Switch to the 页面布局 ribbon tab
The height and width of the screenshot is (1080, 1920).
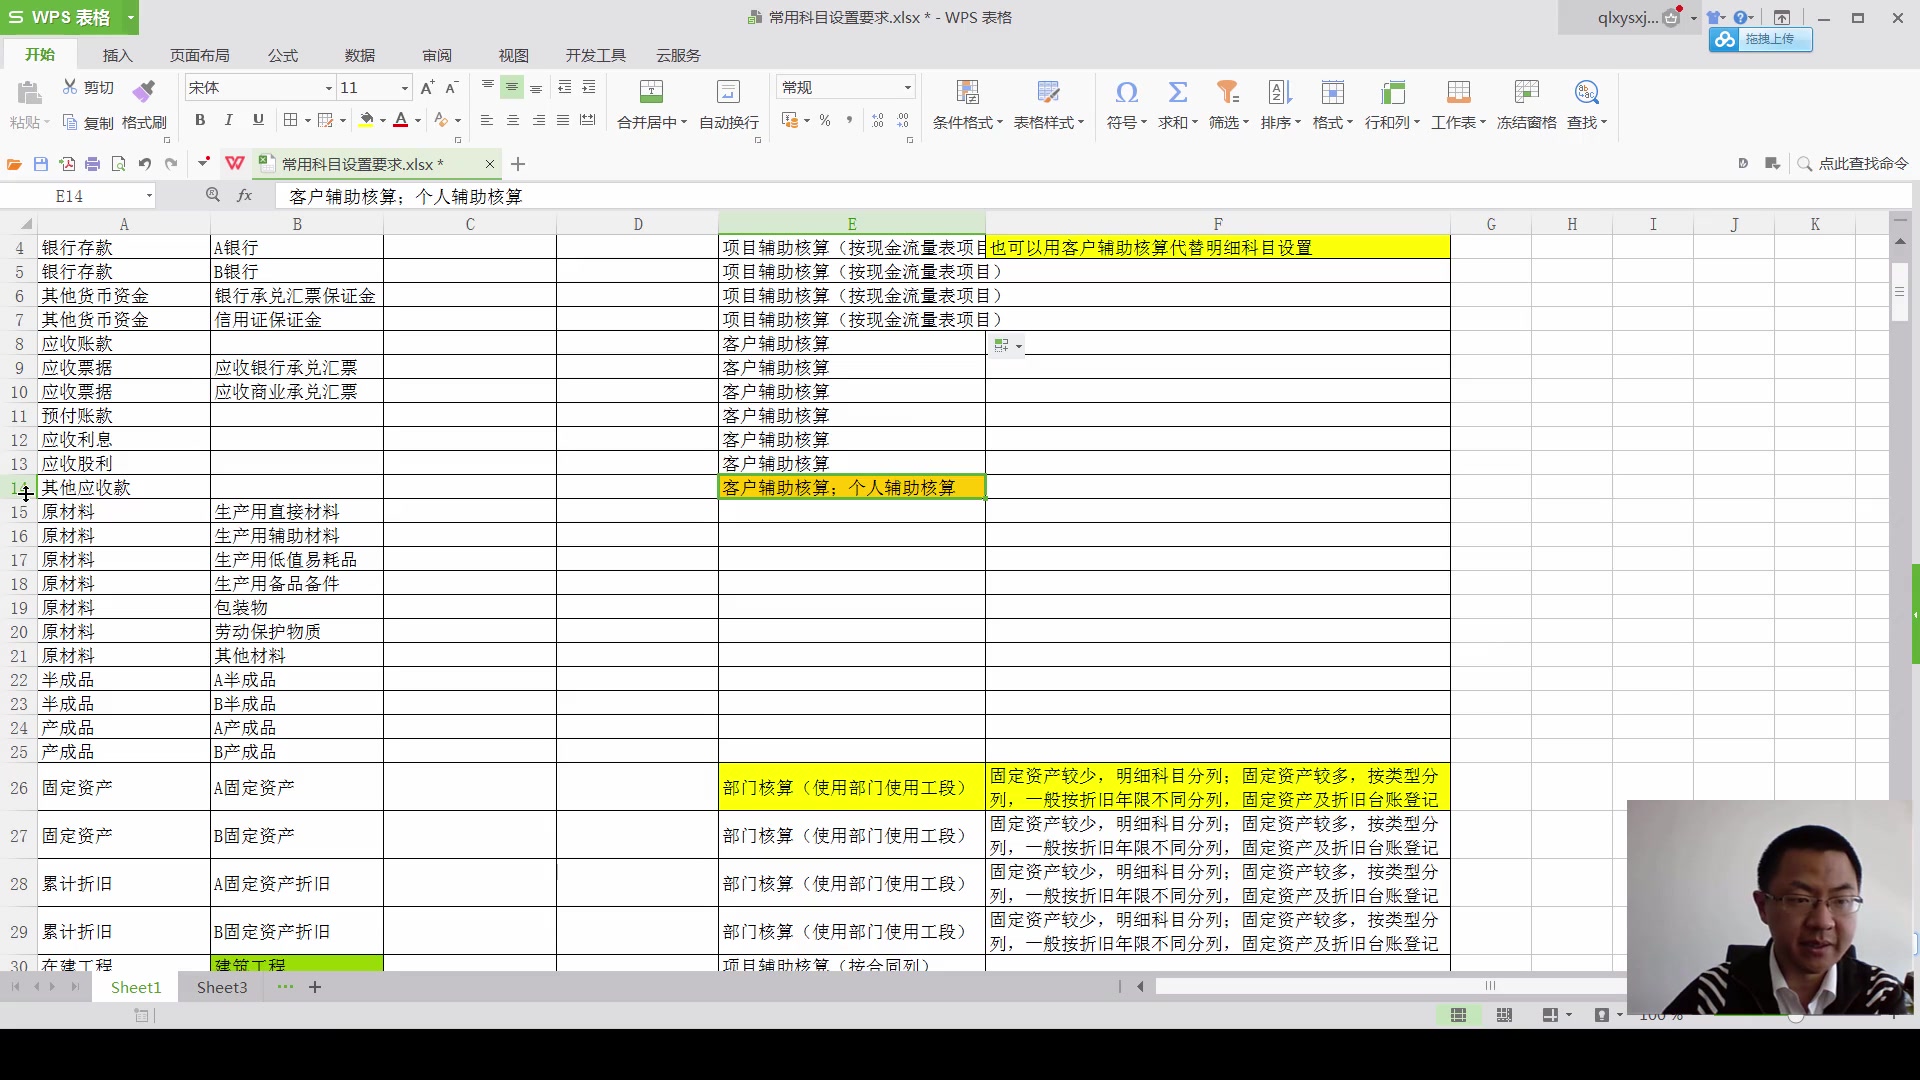[200, 55]
